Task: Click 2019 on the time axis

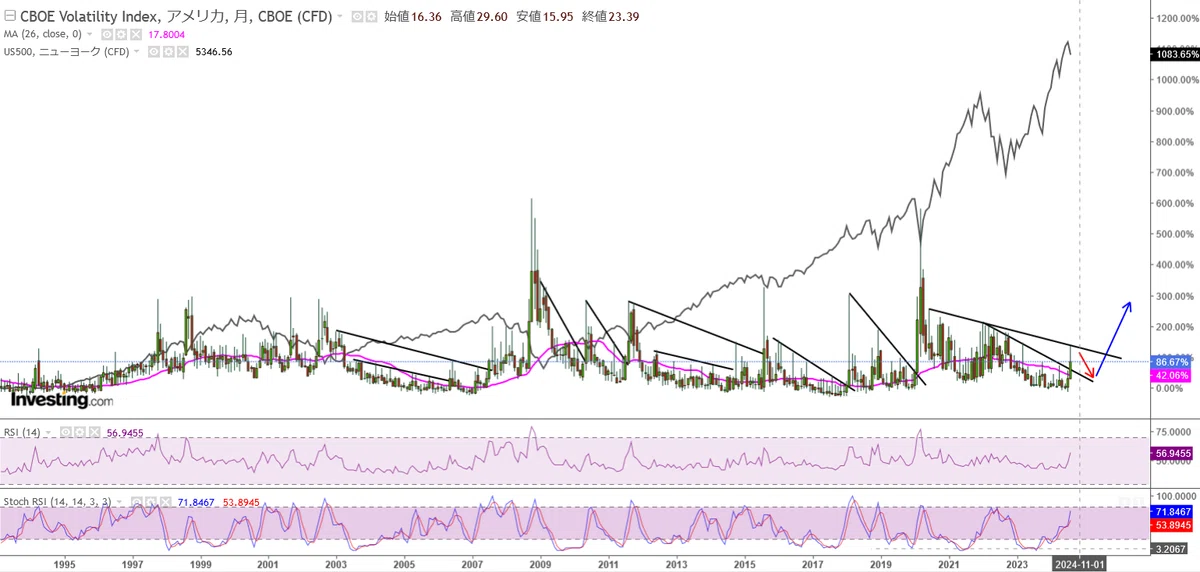Action: click(x=881, y=564)
